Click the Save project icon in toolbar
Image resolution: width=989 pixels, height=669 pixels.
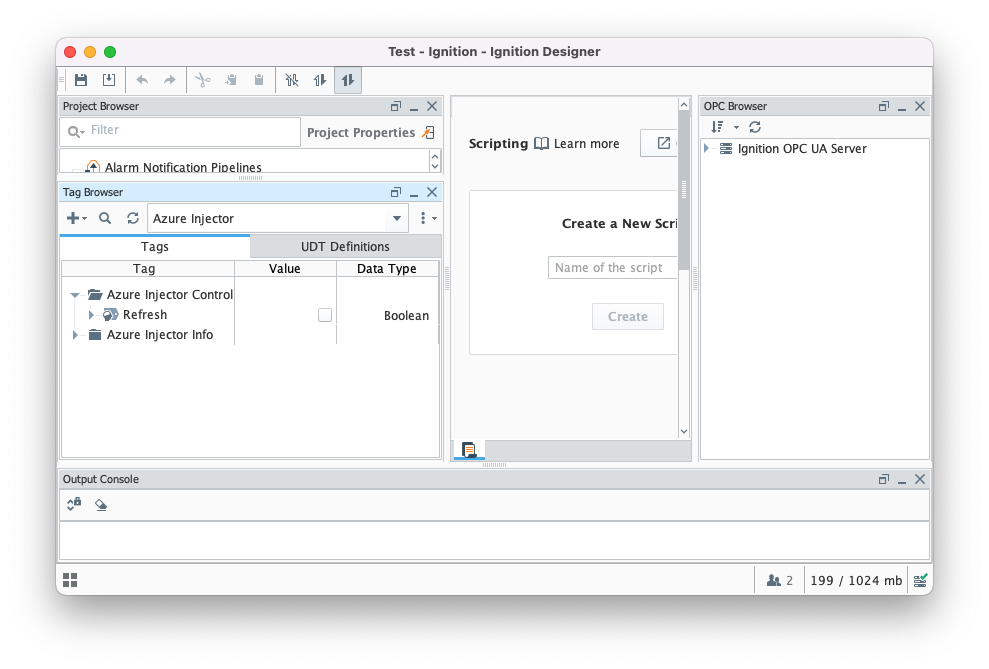tap(81, 80)
